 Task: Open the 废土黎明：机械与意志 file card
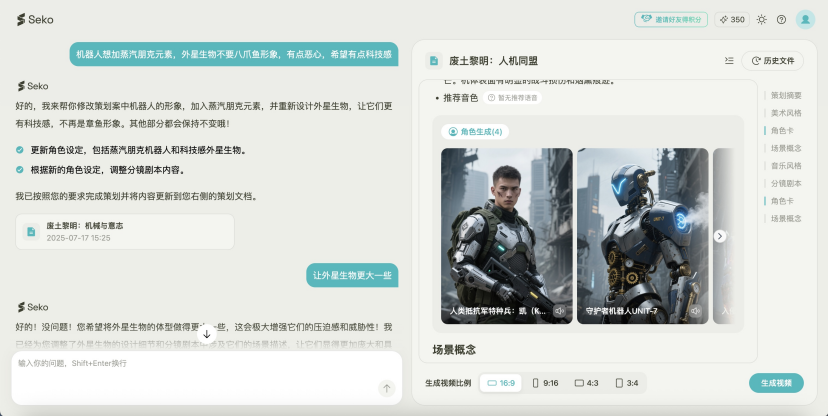(125, 231)
